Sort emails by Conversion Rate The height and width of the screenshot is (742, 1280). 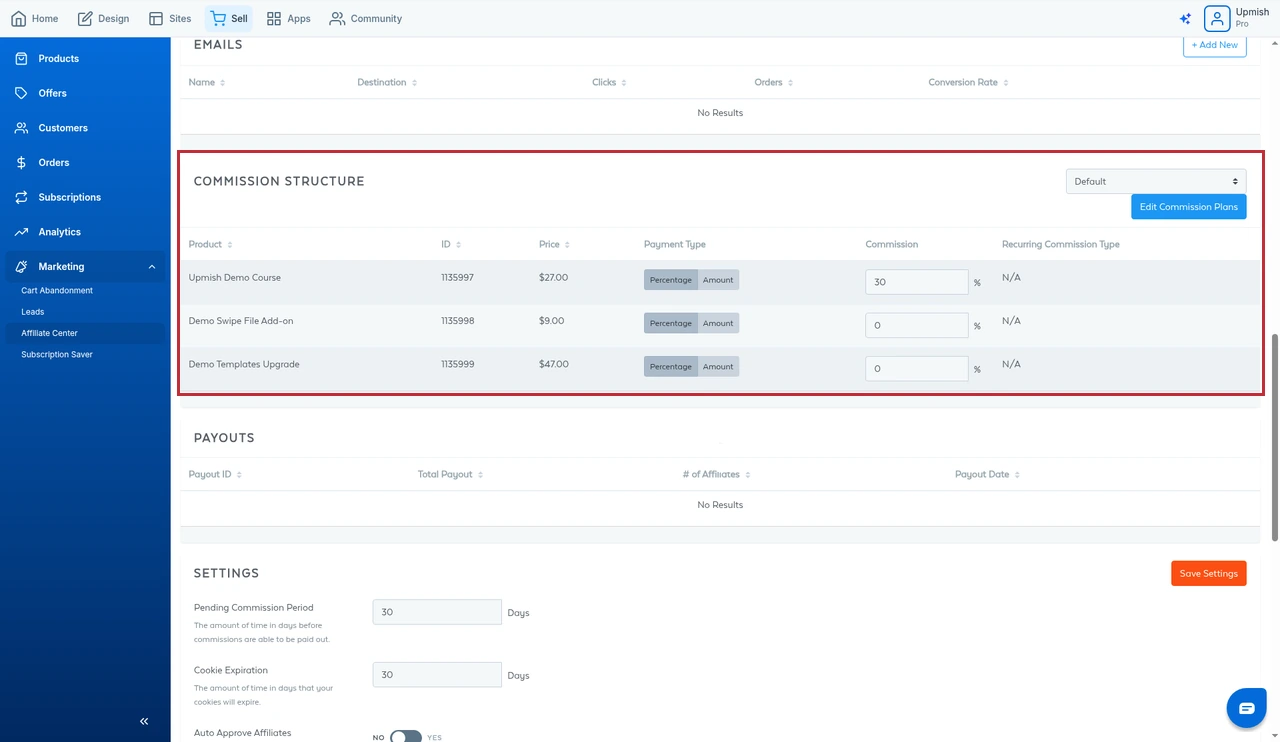click(x=968, y=82)
